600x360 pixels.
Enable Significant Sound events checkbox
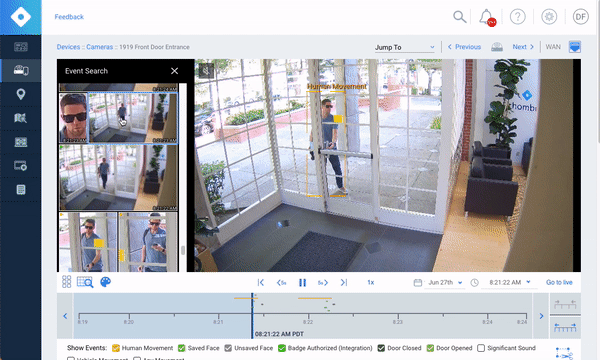coord(481,348)
